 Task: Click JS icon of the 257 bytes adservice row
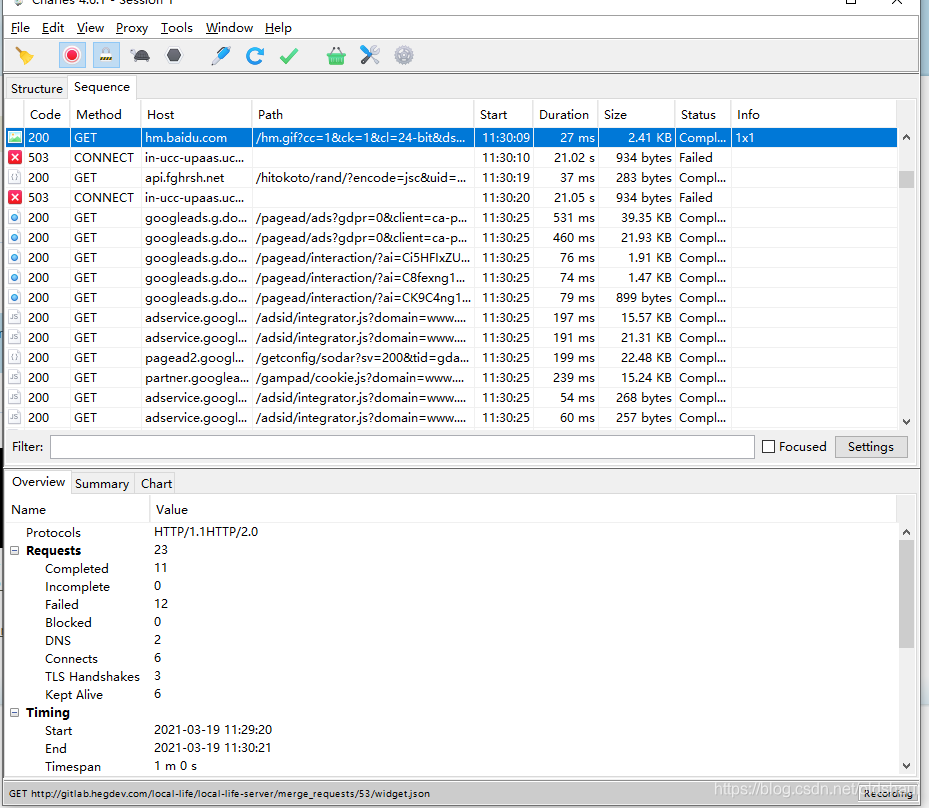click(x=15, y=418)
